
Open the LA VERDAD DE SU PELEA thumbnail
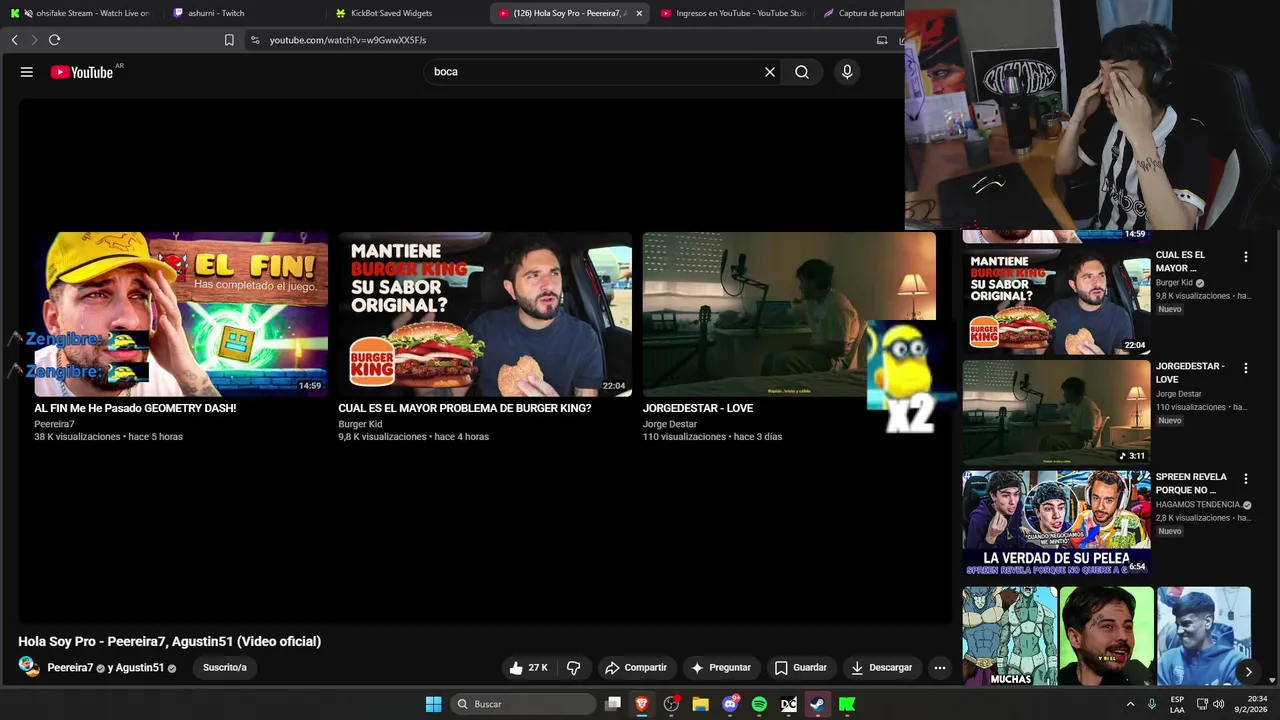click(1056, 523)
